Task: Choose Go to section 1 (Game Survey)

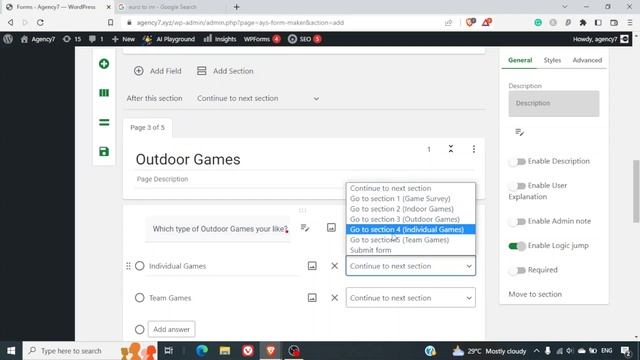Action: pyautogui.click(x=411, y=199)
